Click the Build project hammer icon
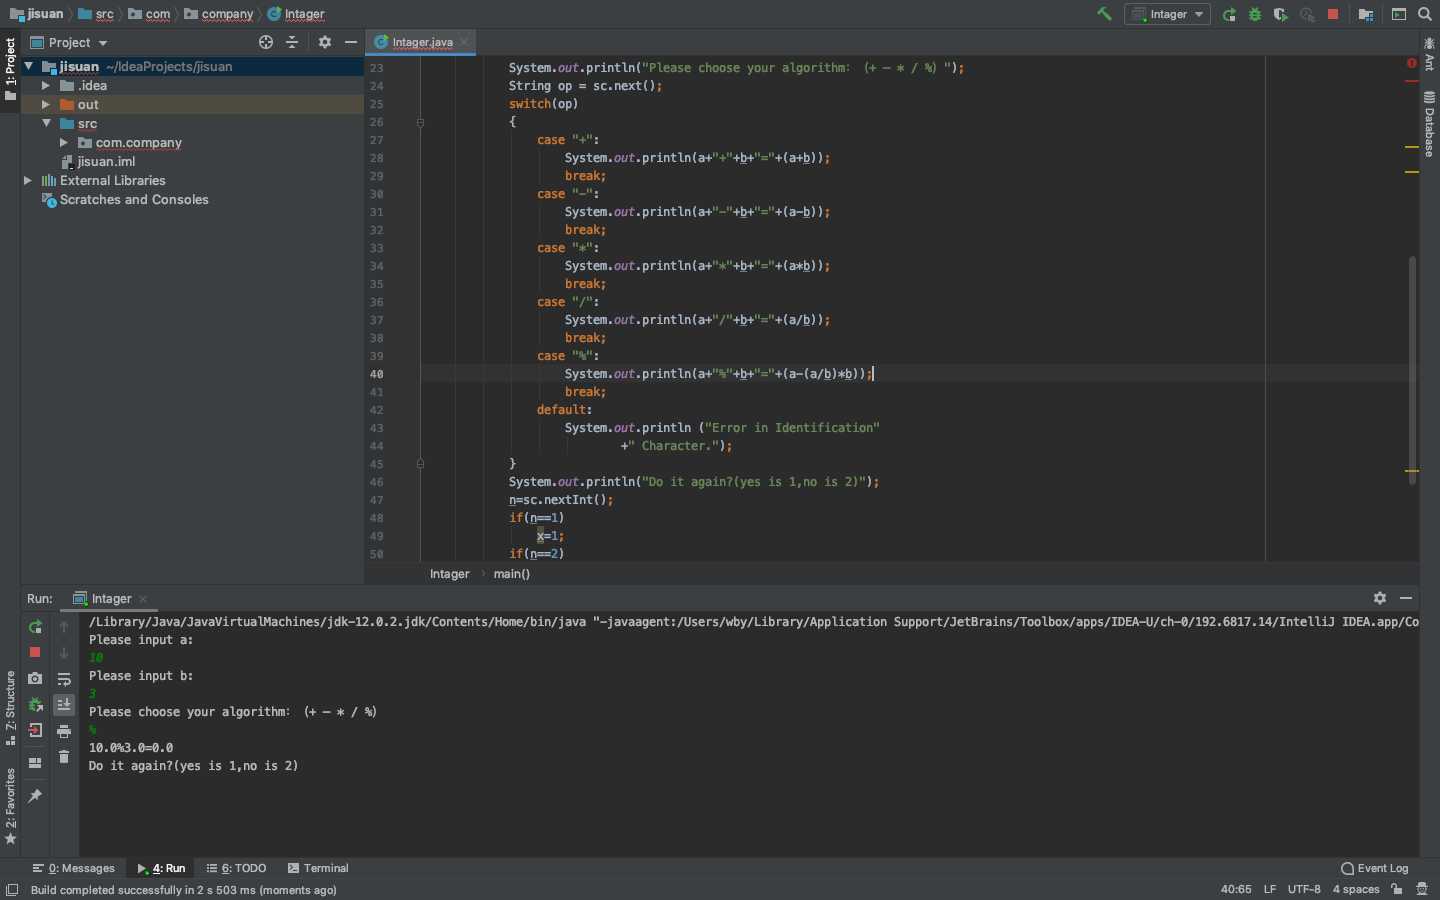This screenshot has width=1440, height=900. click(1104, 14)
